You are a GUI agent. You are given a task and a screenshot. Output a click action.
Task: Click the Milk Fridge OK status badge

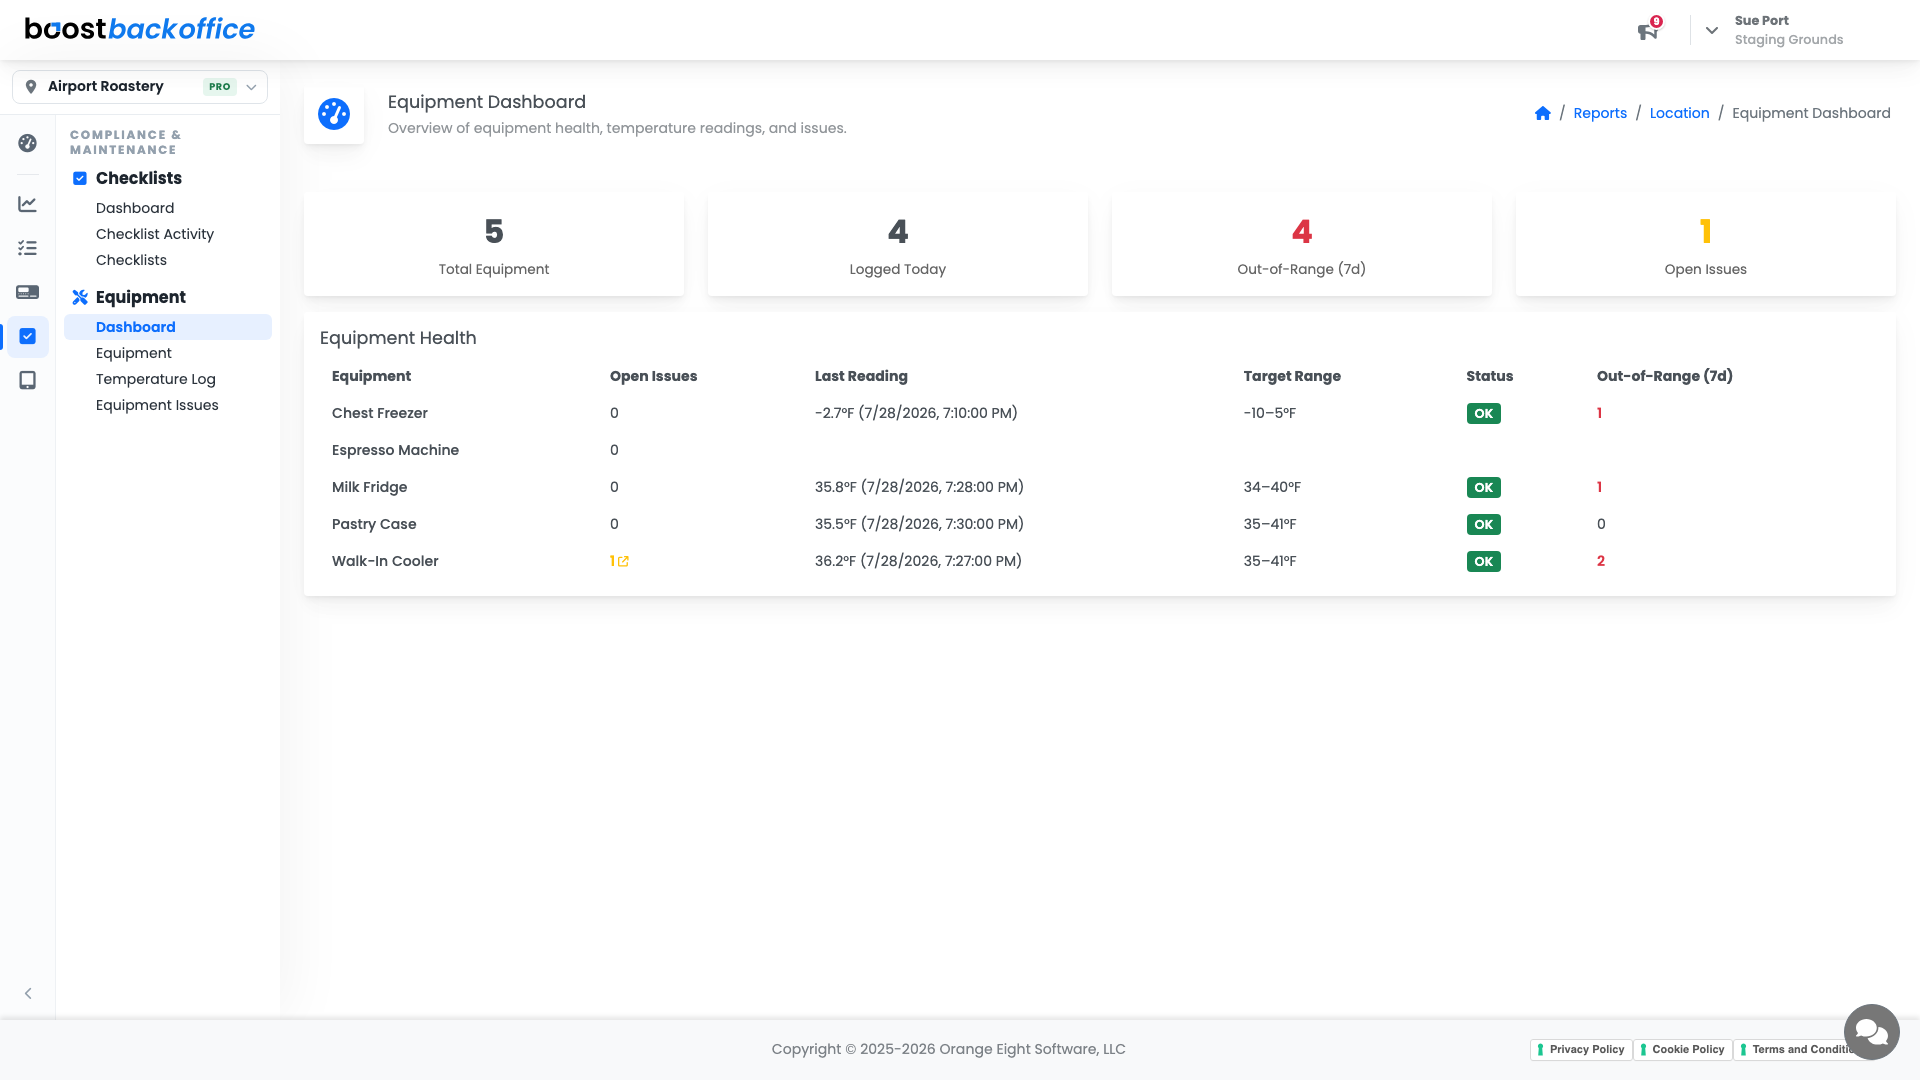pos(1483,488)
